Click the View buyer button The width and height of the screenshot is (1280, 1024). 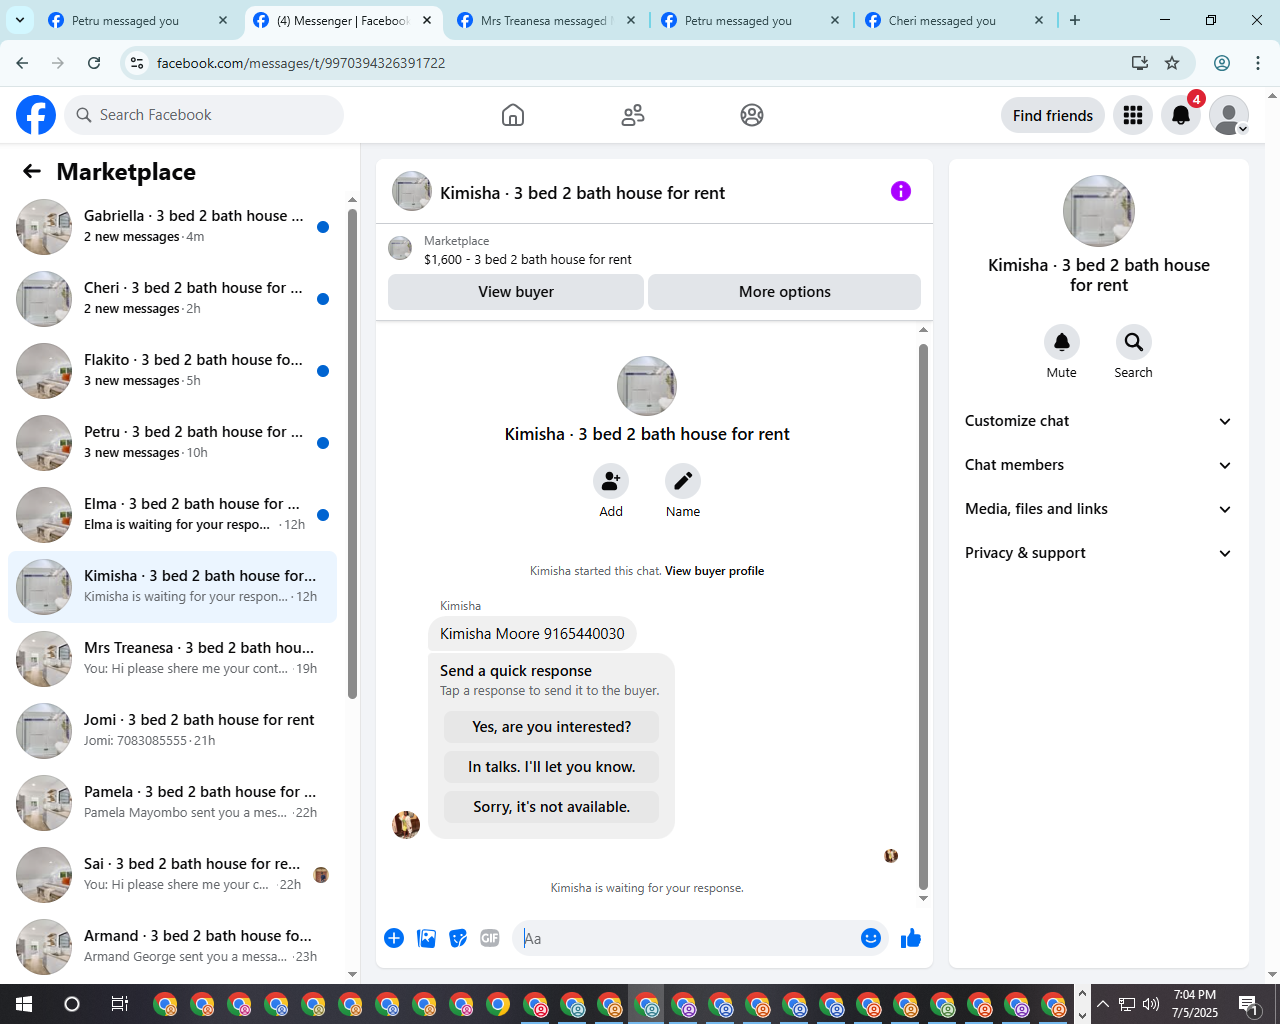pyautogui.click(x=516, y=292)
